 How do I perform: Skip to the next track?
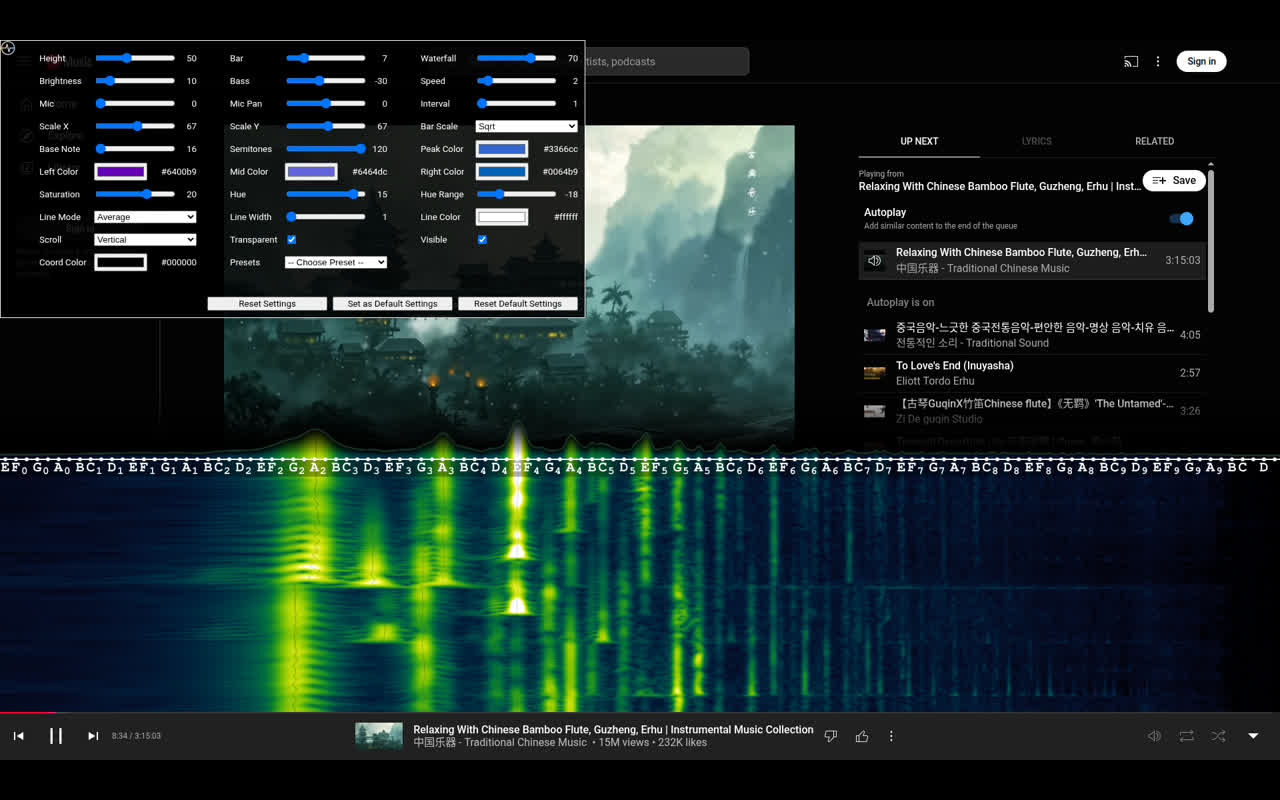(93, 736)
